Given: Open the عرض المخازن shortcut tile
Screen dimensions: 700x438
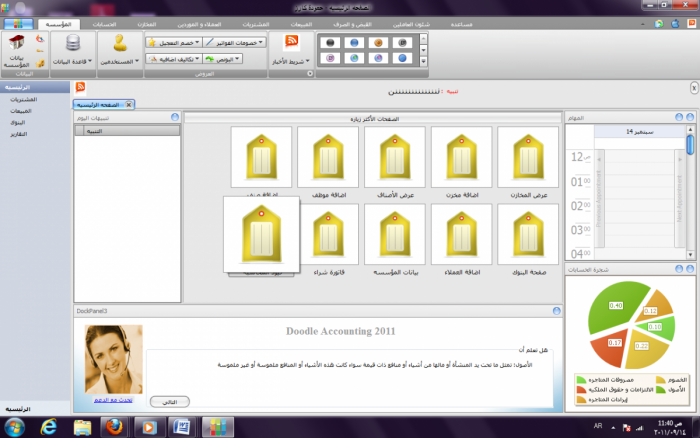Looking at the screenshot, I should [528, 157].
